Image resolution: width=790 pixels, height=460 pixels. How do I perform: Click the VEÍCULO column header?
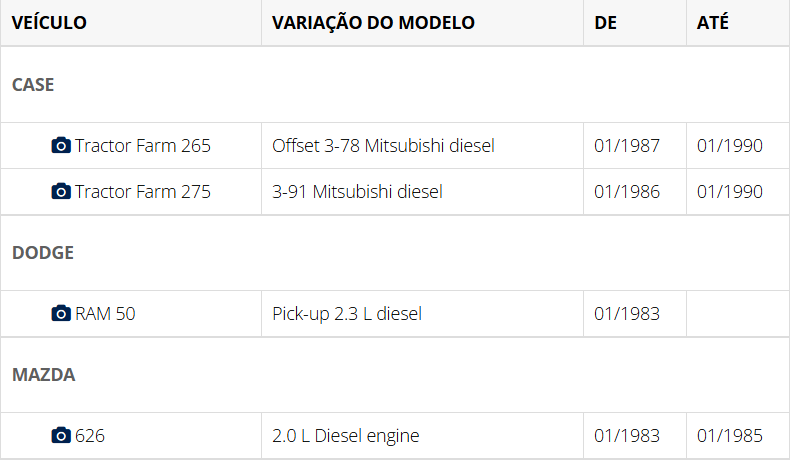pyautogui.click(x=49, y=23)
